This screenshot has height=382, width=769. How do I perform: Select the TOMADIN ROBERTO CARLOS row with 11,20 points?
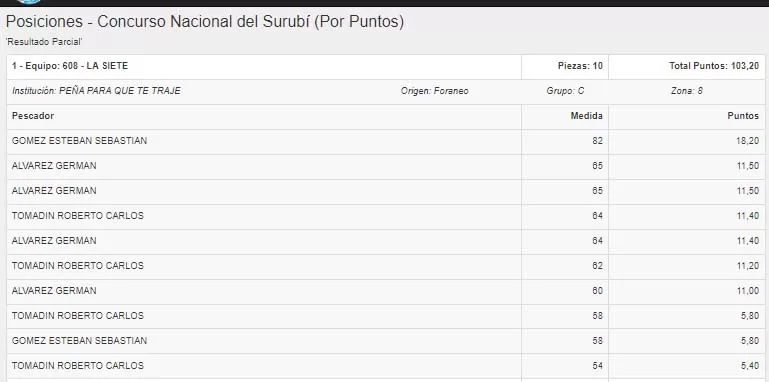point(385,266)
